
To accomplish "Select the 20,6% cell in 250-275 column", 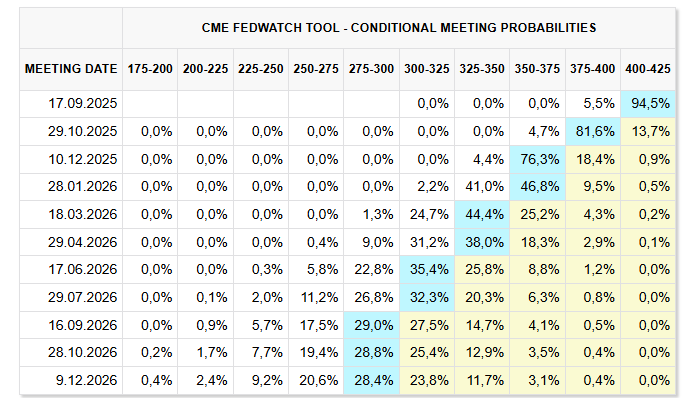I will (x=316, y=381).
